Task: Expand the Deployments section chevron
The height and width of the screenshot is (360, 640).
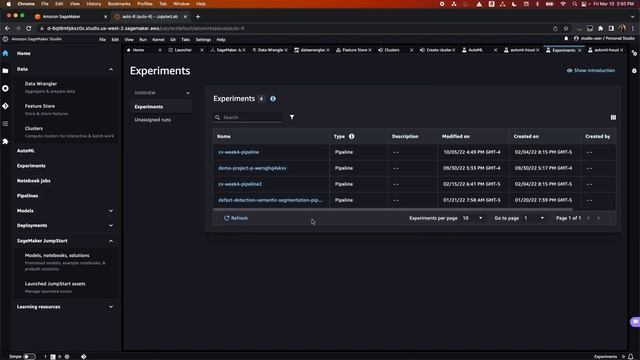Action: tap(111, 226)
